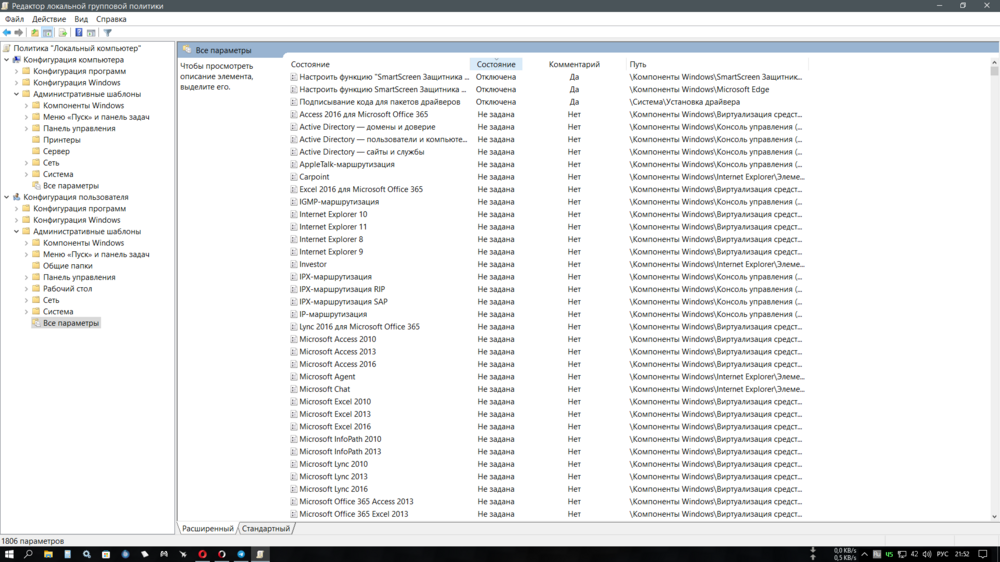Viewport: 1000px width, 562px height.
Task: Click the volume speaker icon in tray
Action: [927, 554]
